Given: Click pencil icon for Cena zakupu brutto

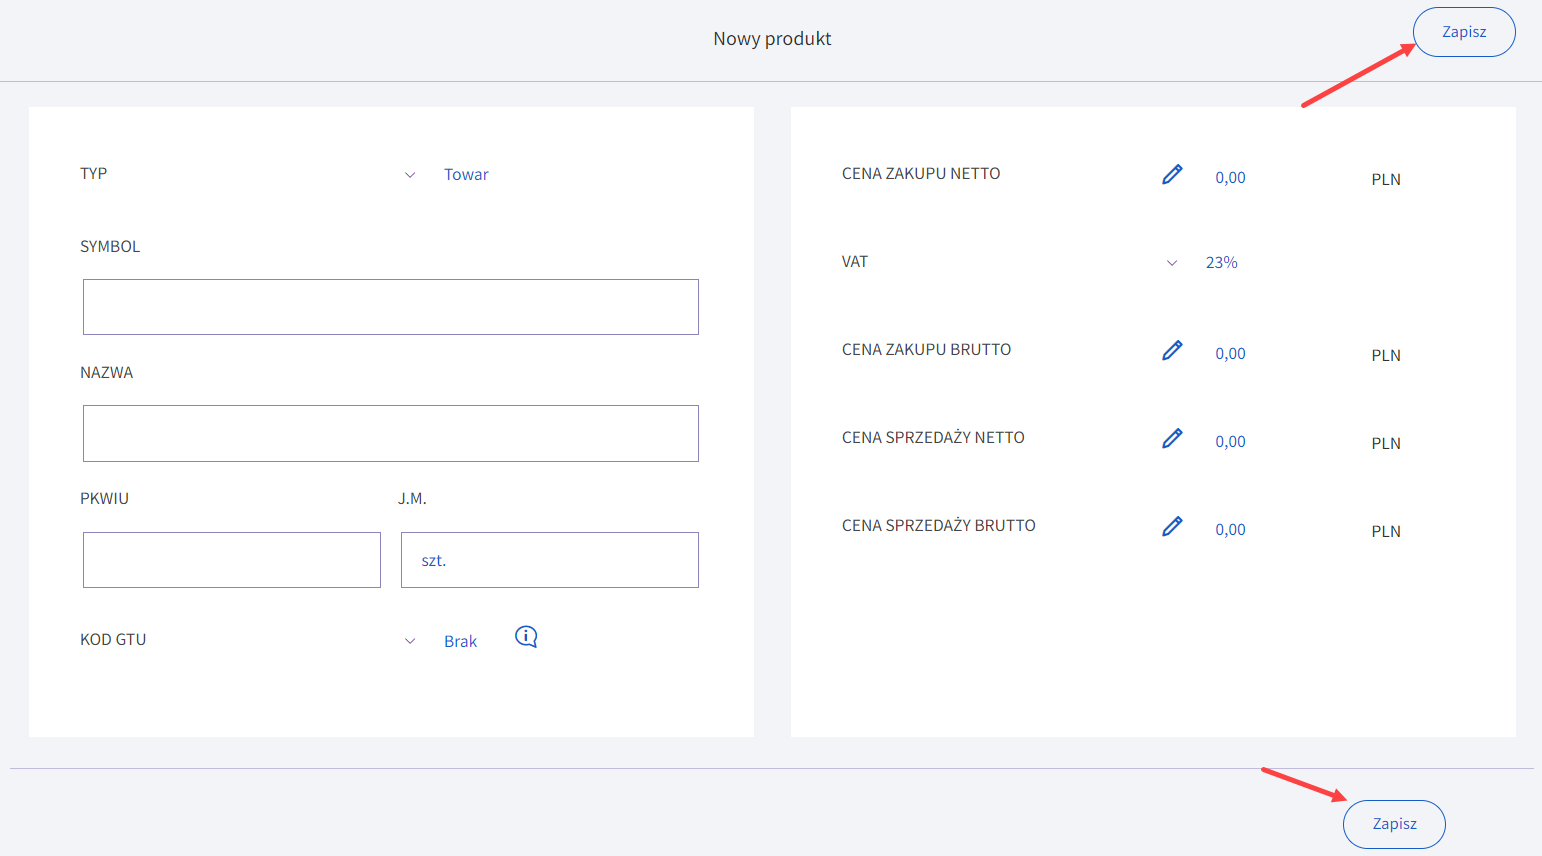Looking at the screenshot, I should (x=1172, y=351).
